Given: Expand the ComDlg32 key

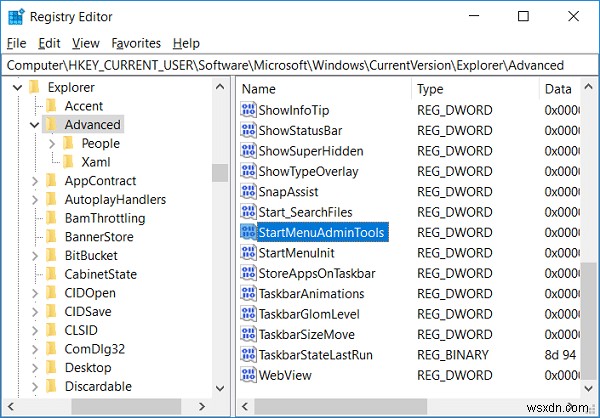Looking at the screenshot, I should tap(35, 349).
